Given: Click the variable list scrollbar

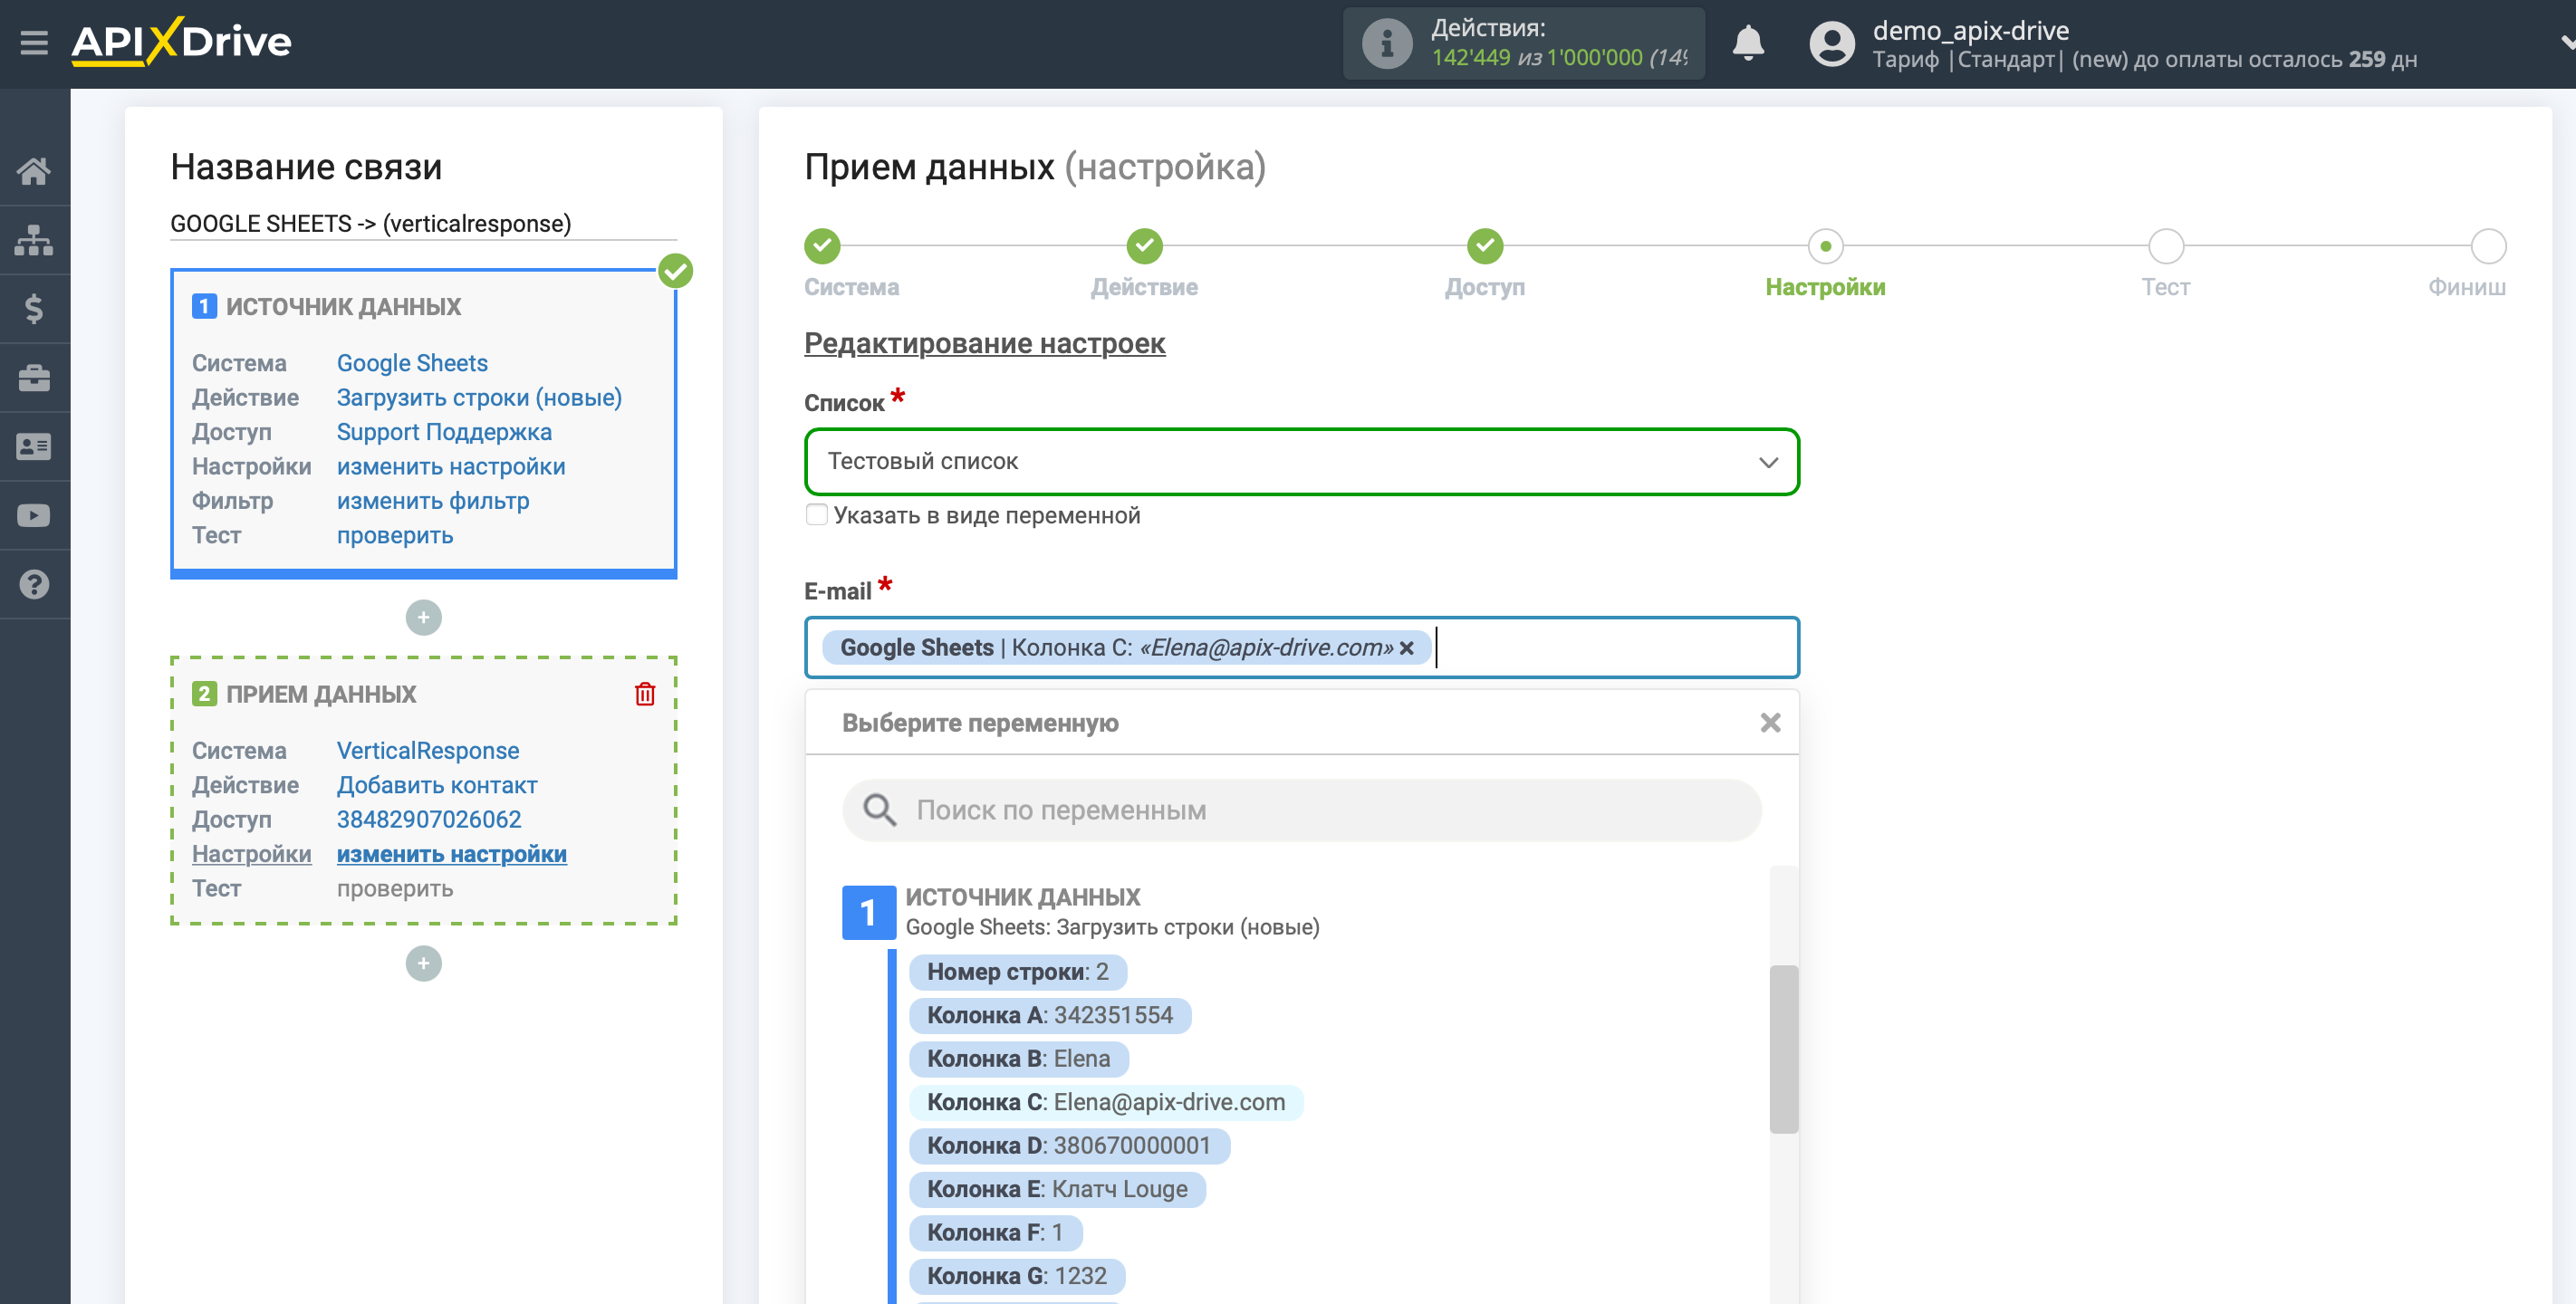Looking at the screenshot, I should click(1783, 1048).
